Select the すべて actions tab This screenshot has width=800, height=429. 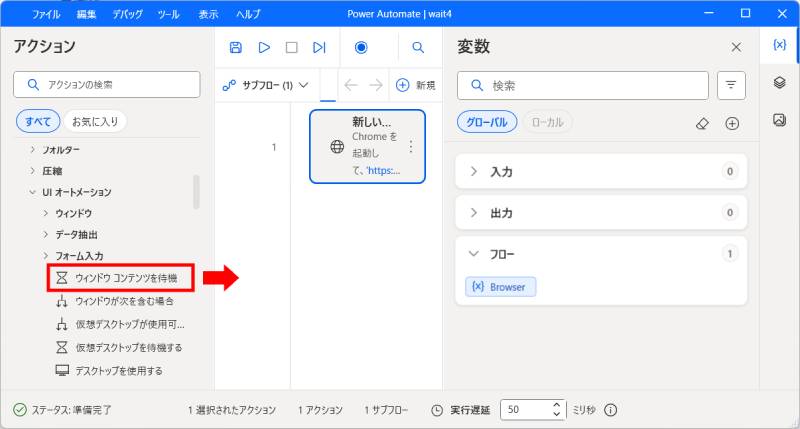coord(38,121)
